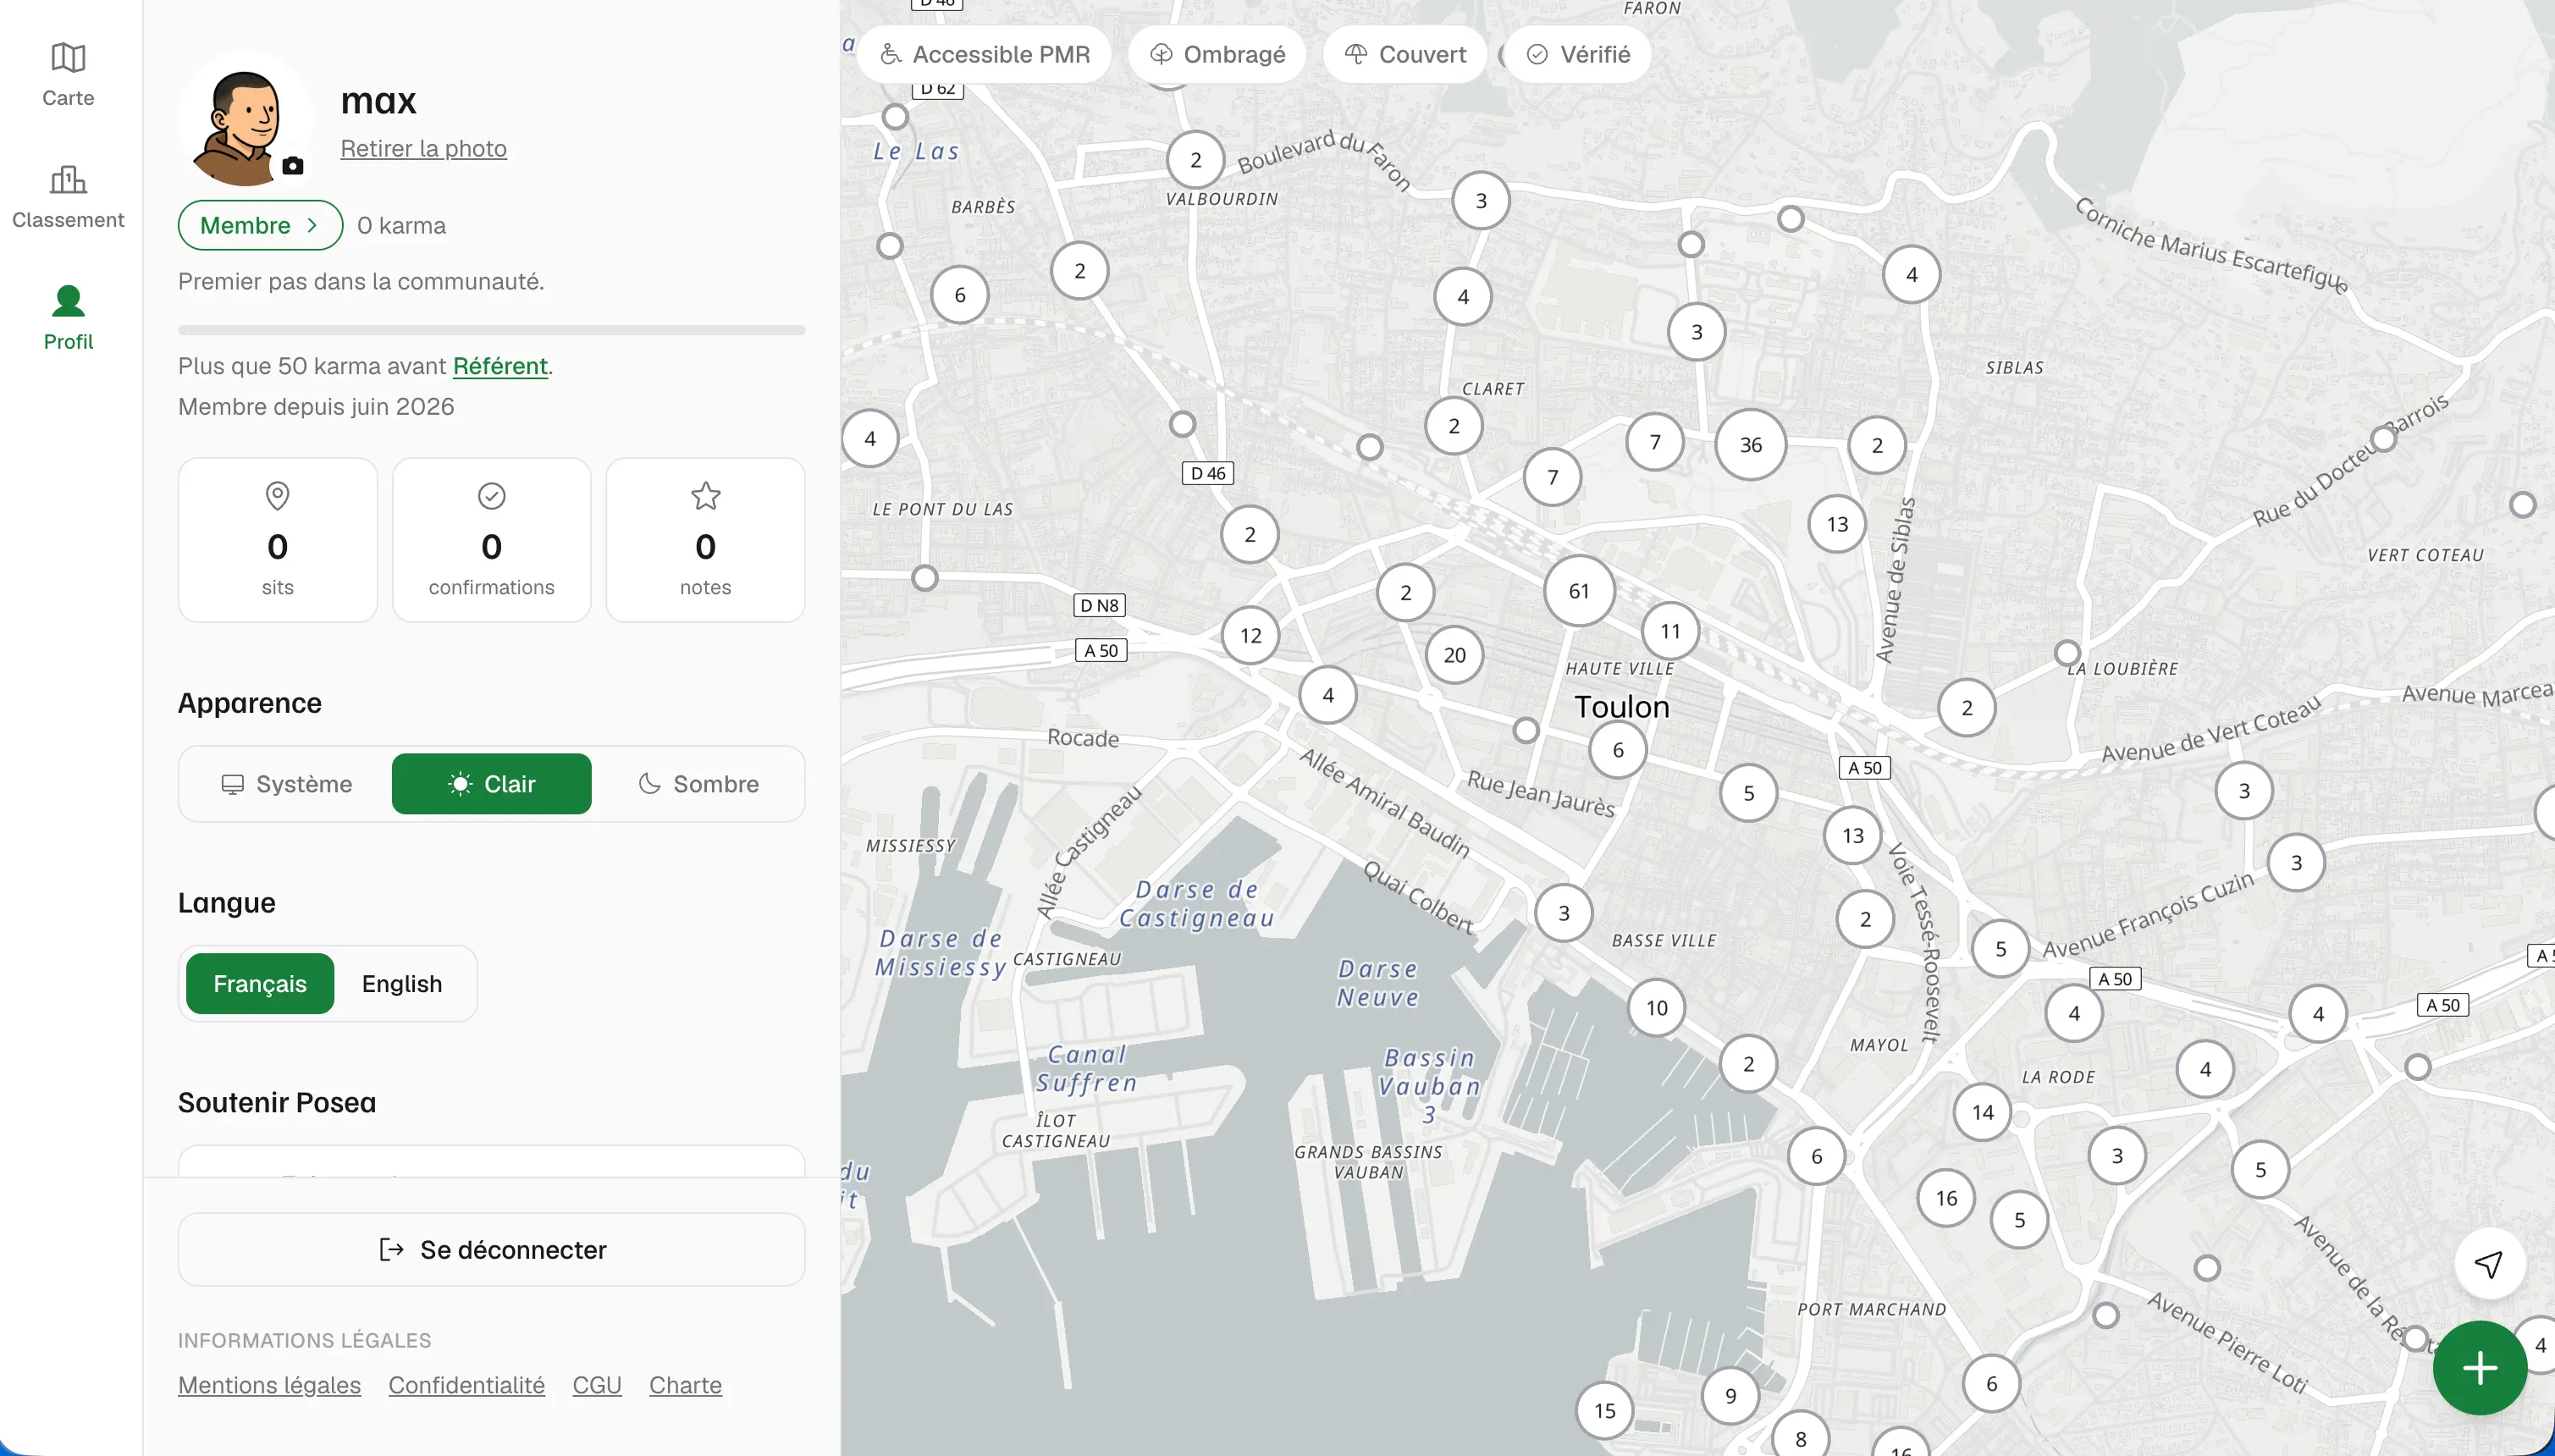Click the single spot marker at Le Las
This screenshot has width=2555, height=1456.
pyautogui.click(x=895, y=117)
